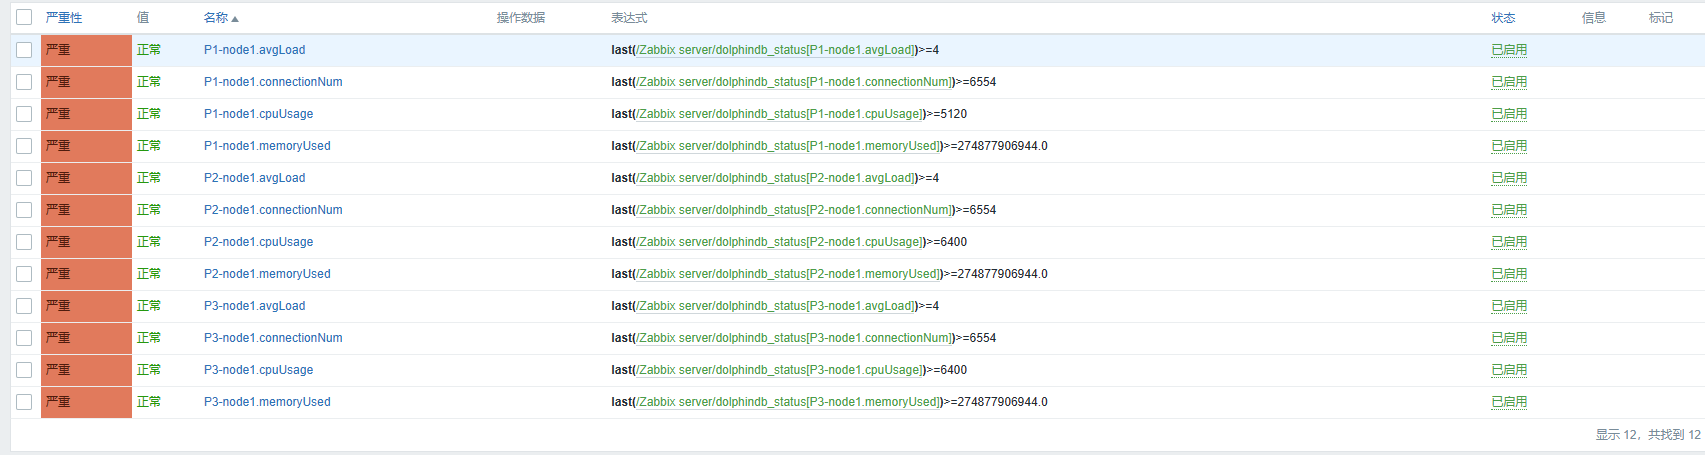Sort list by 状态 column header

tap(1503, 18)
